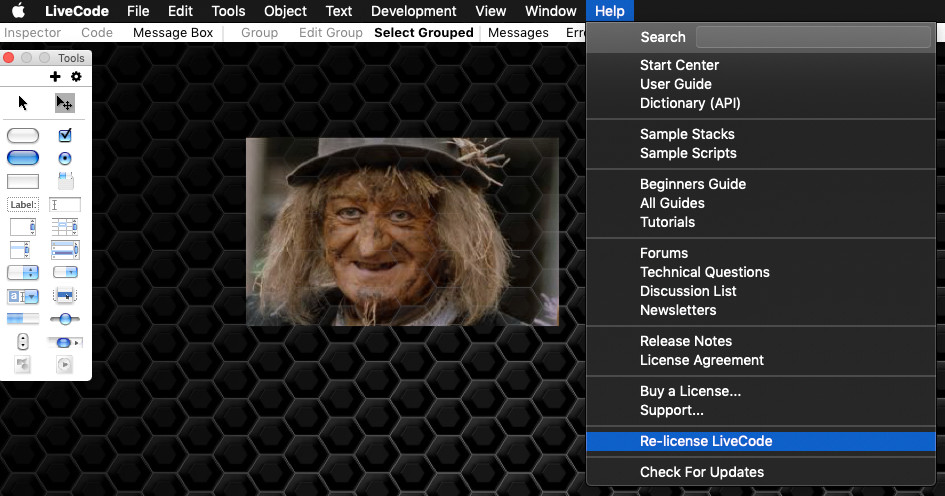Select the slider control in Tools
This screenshot has width=945, height=496.
click(x=65, y=319)
